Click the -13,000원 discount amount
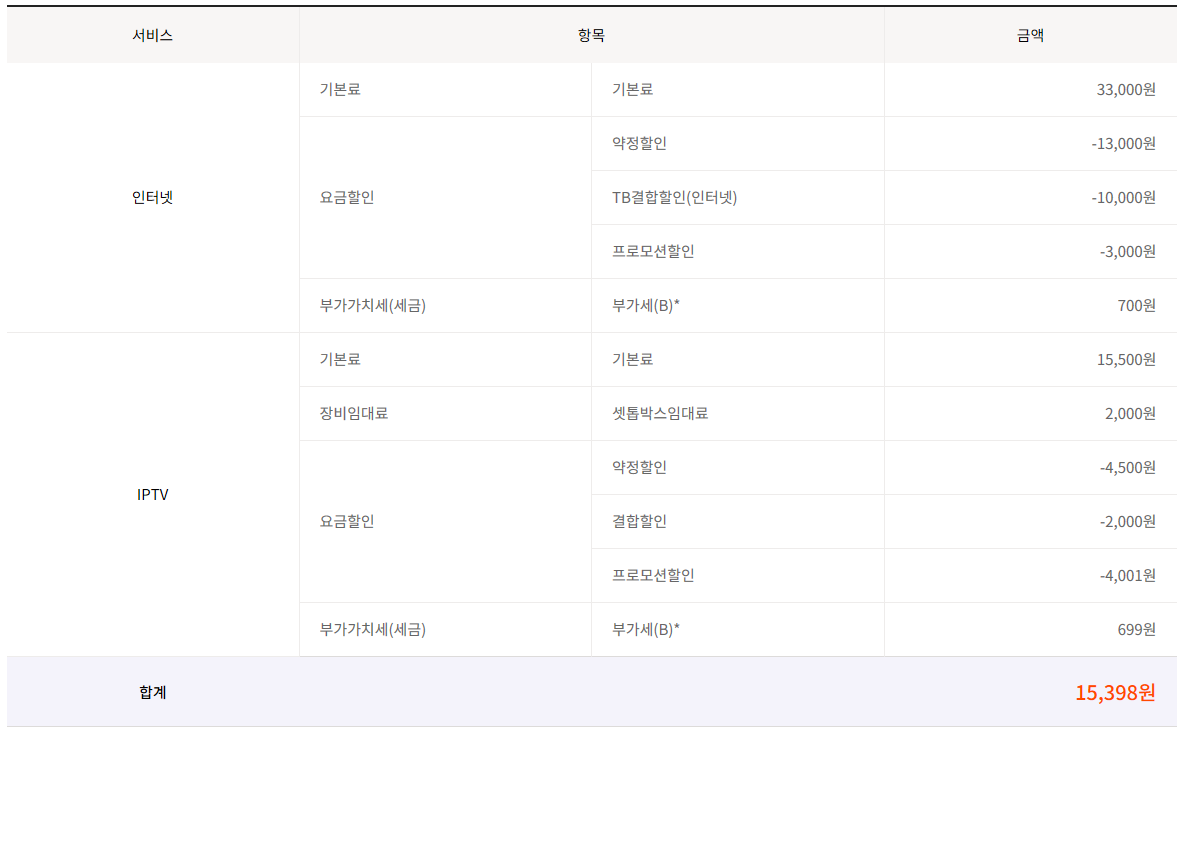This screenshot has height=857, width=1183. pos(1123,143)
